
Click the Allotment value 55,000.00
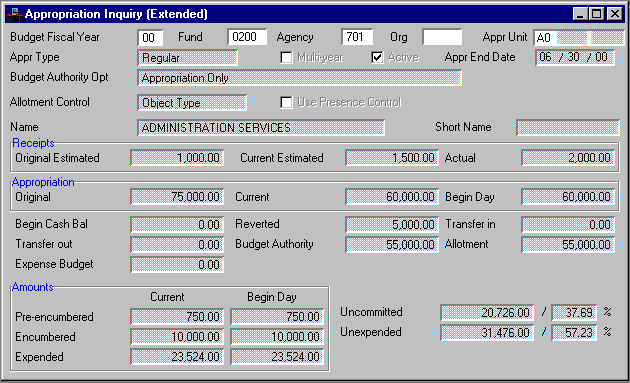(568, 245)
